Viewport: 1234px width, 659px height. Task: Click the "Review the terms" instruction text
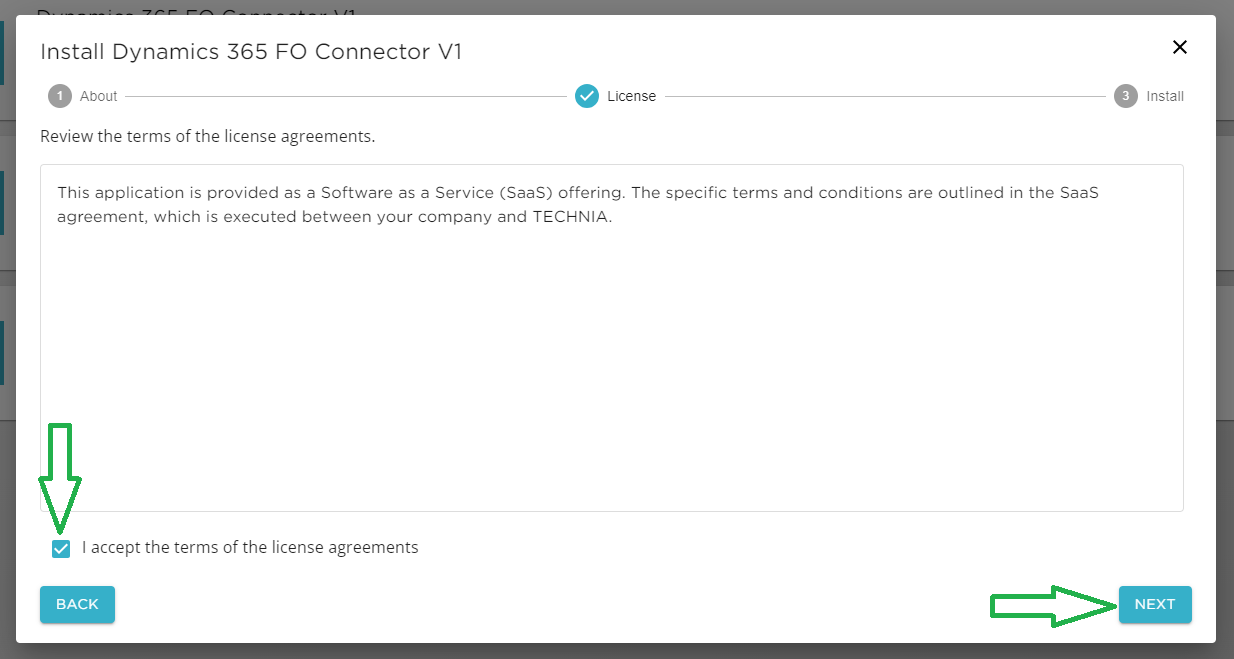tap(207, 136)
